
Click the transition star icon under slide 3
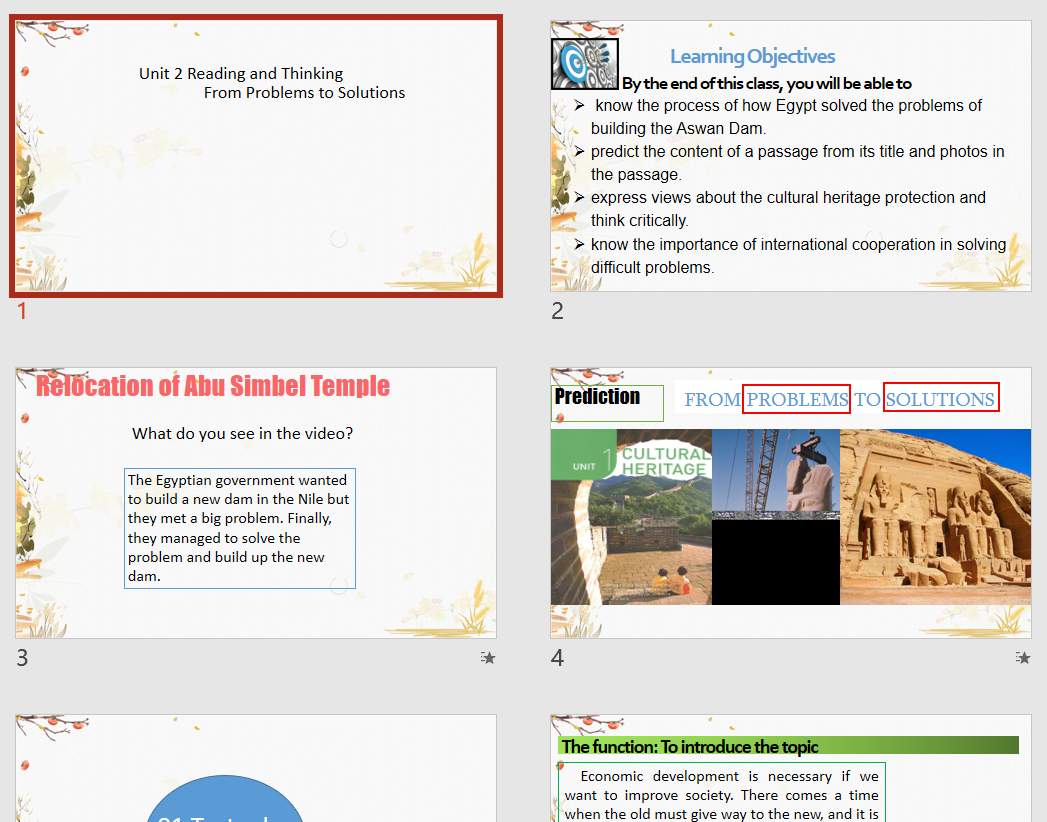coord(488,658)
